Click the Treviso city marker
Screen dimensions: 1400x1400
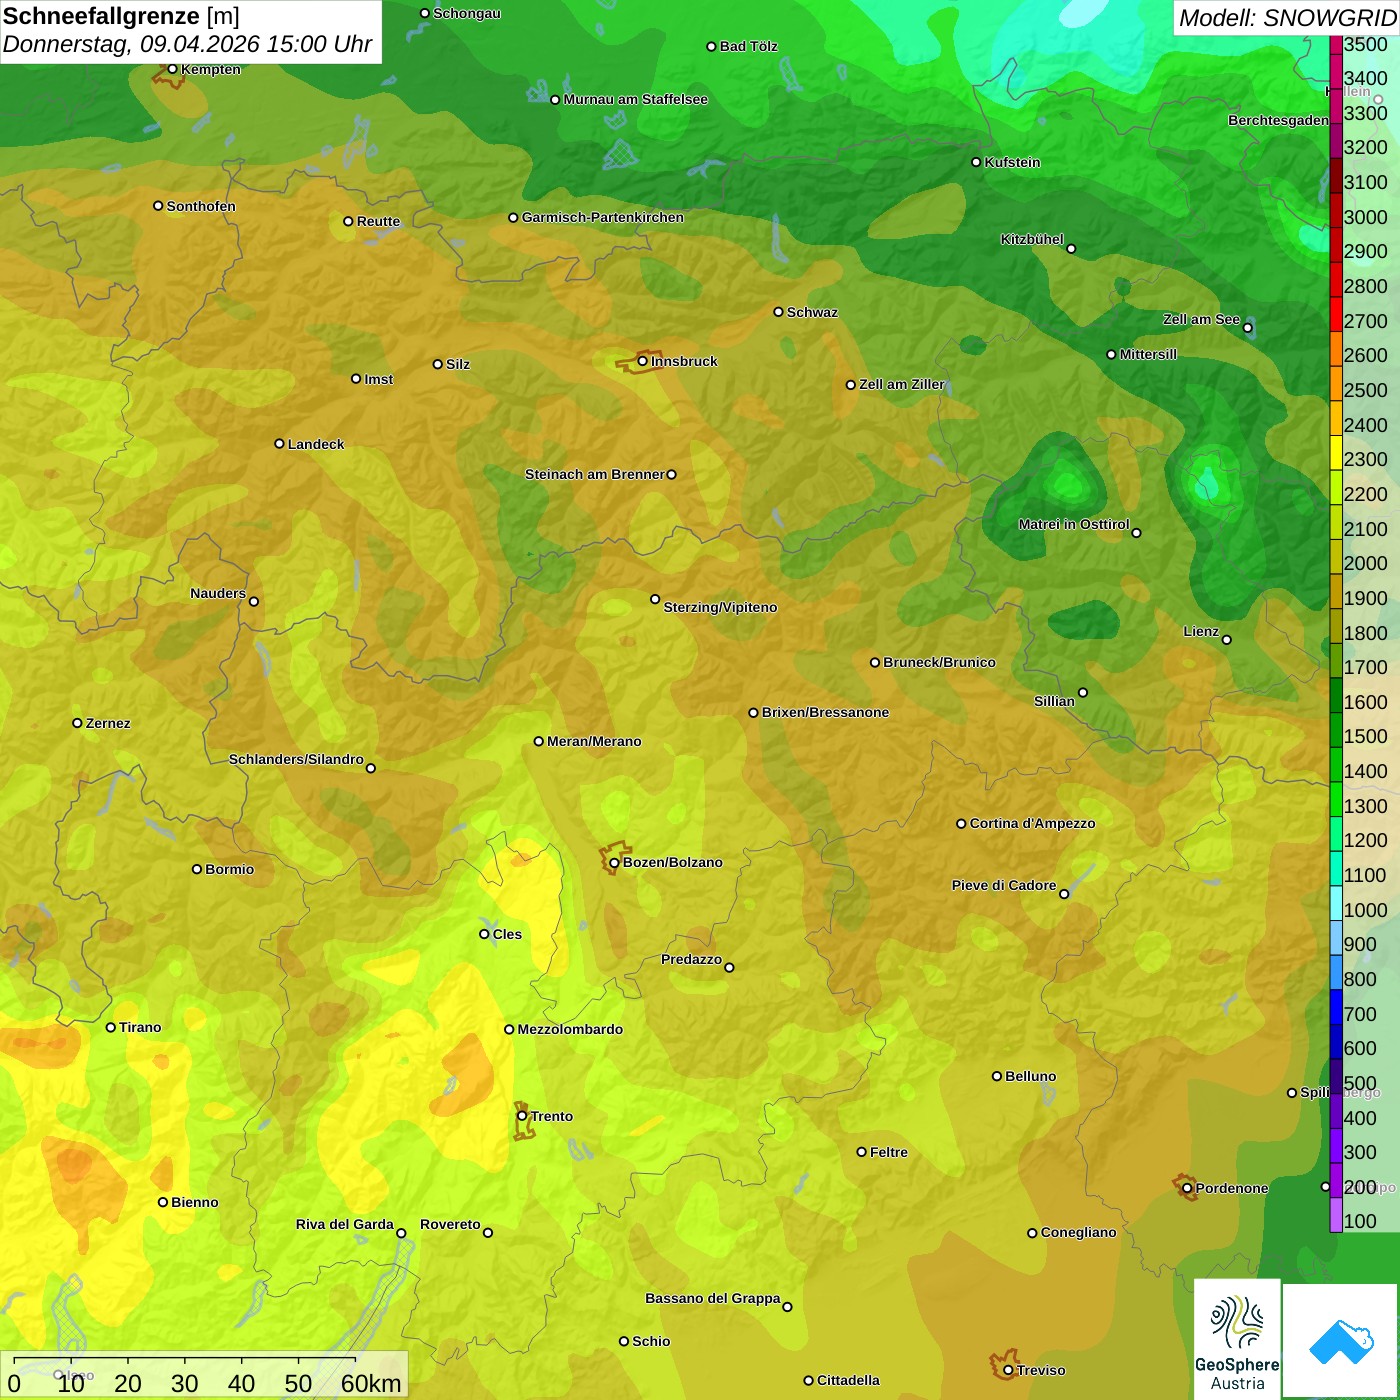[1008, 1370]
